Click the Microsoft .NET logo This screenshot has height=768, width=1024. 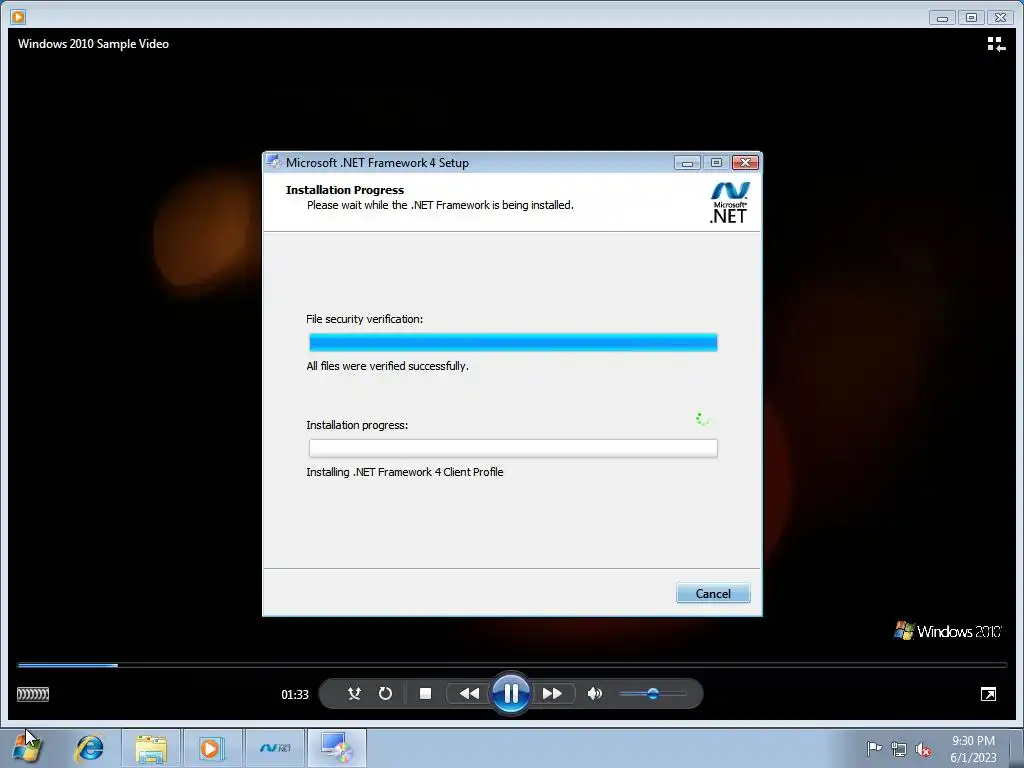(x=729, y=202)
